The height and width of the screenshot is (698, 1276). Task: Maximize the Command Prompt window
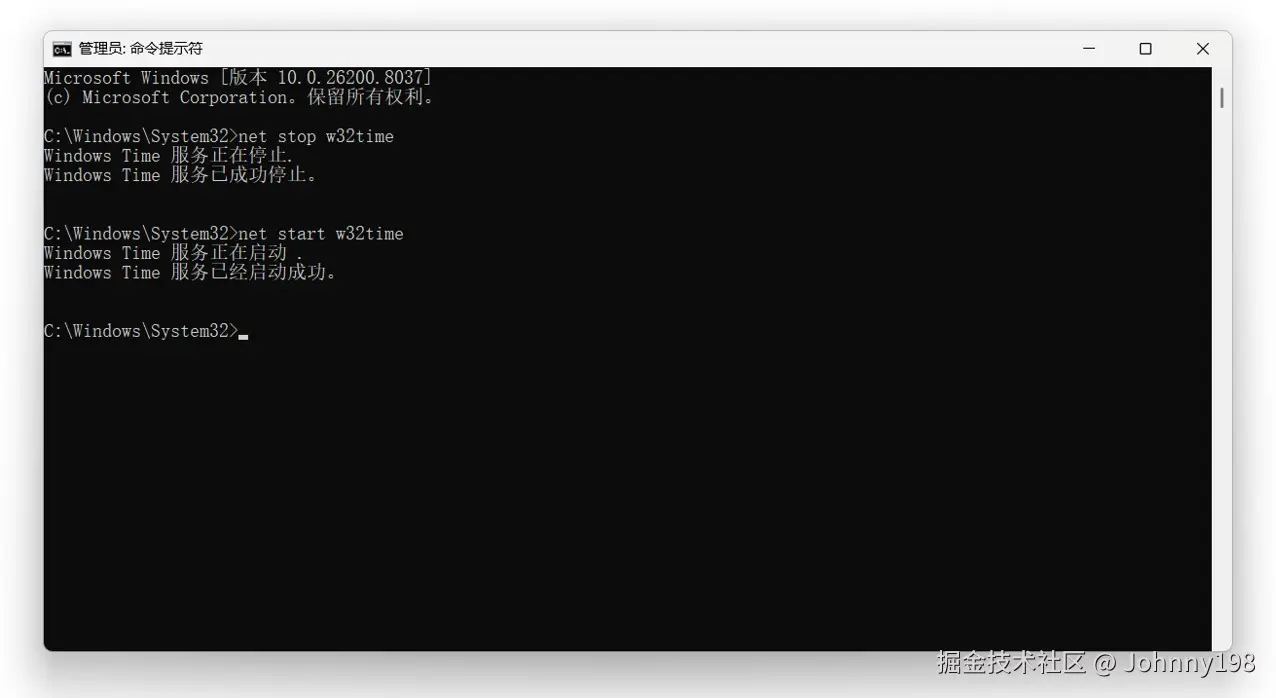[x=1145, y=49]
